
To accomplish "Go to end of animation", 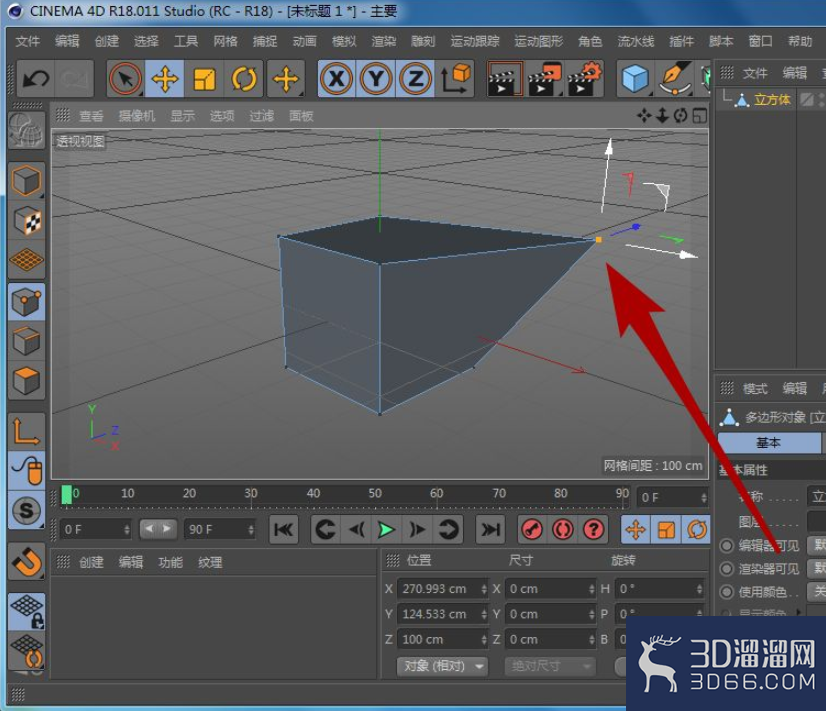I will pyautogui.click(x=490, y=529).
